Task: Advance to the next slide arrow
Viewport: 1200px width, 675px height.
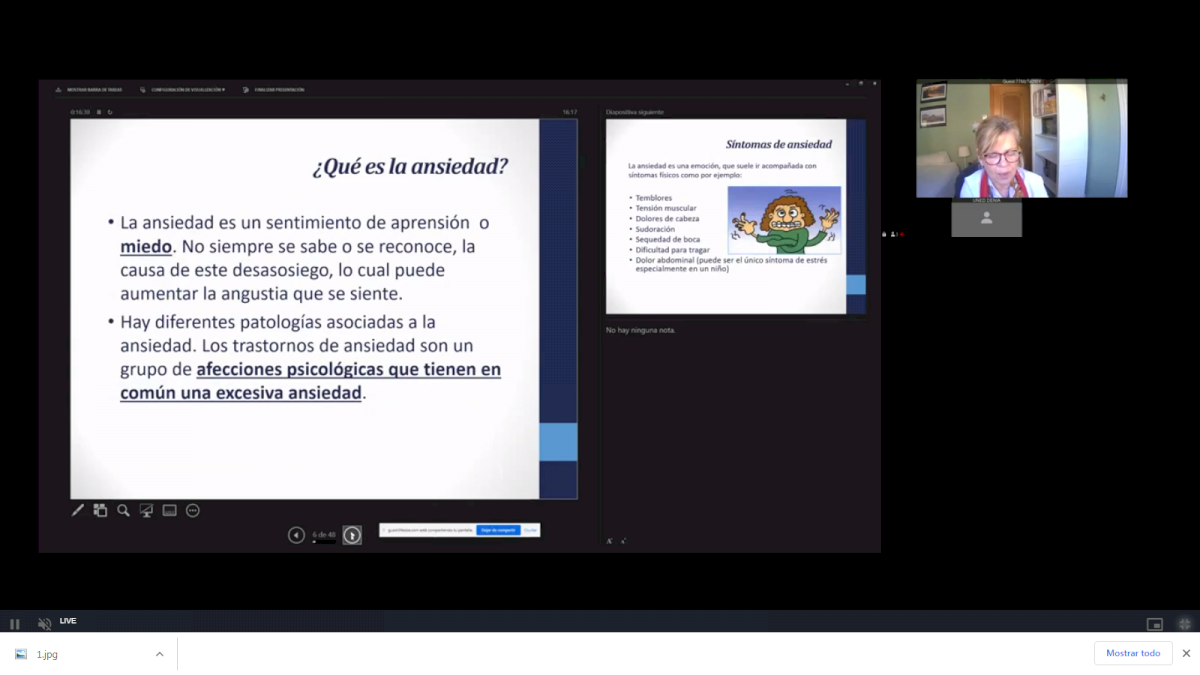Action: pyautogui.click(x=352, y=535)
